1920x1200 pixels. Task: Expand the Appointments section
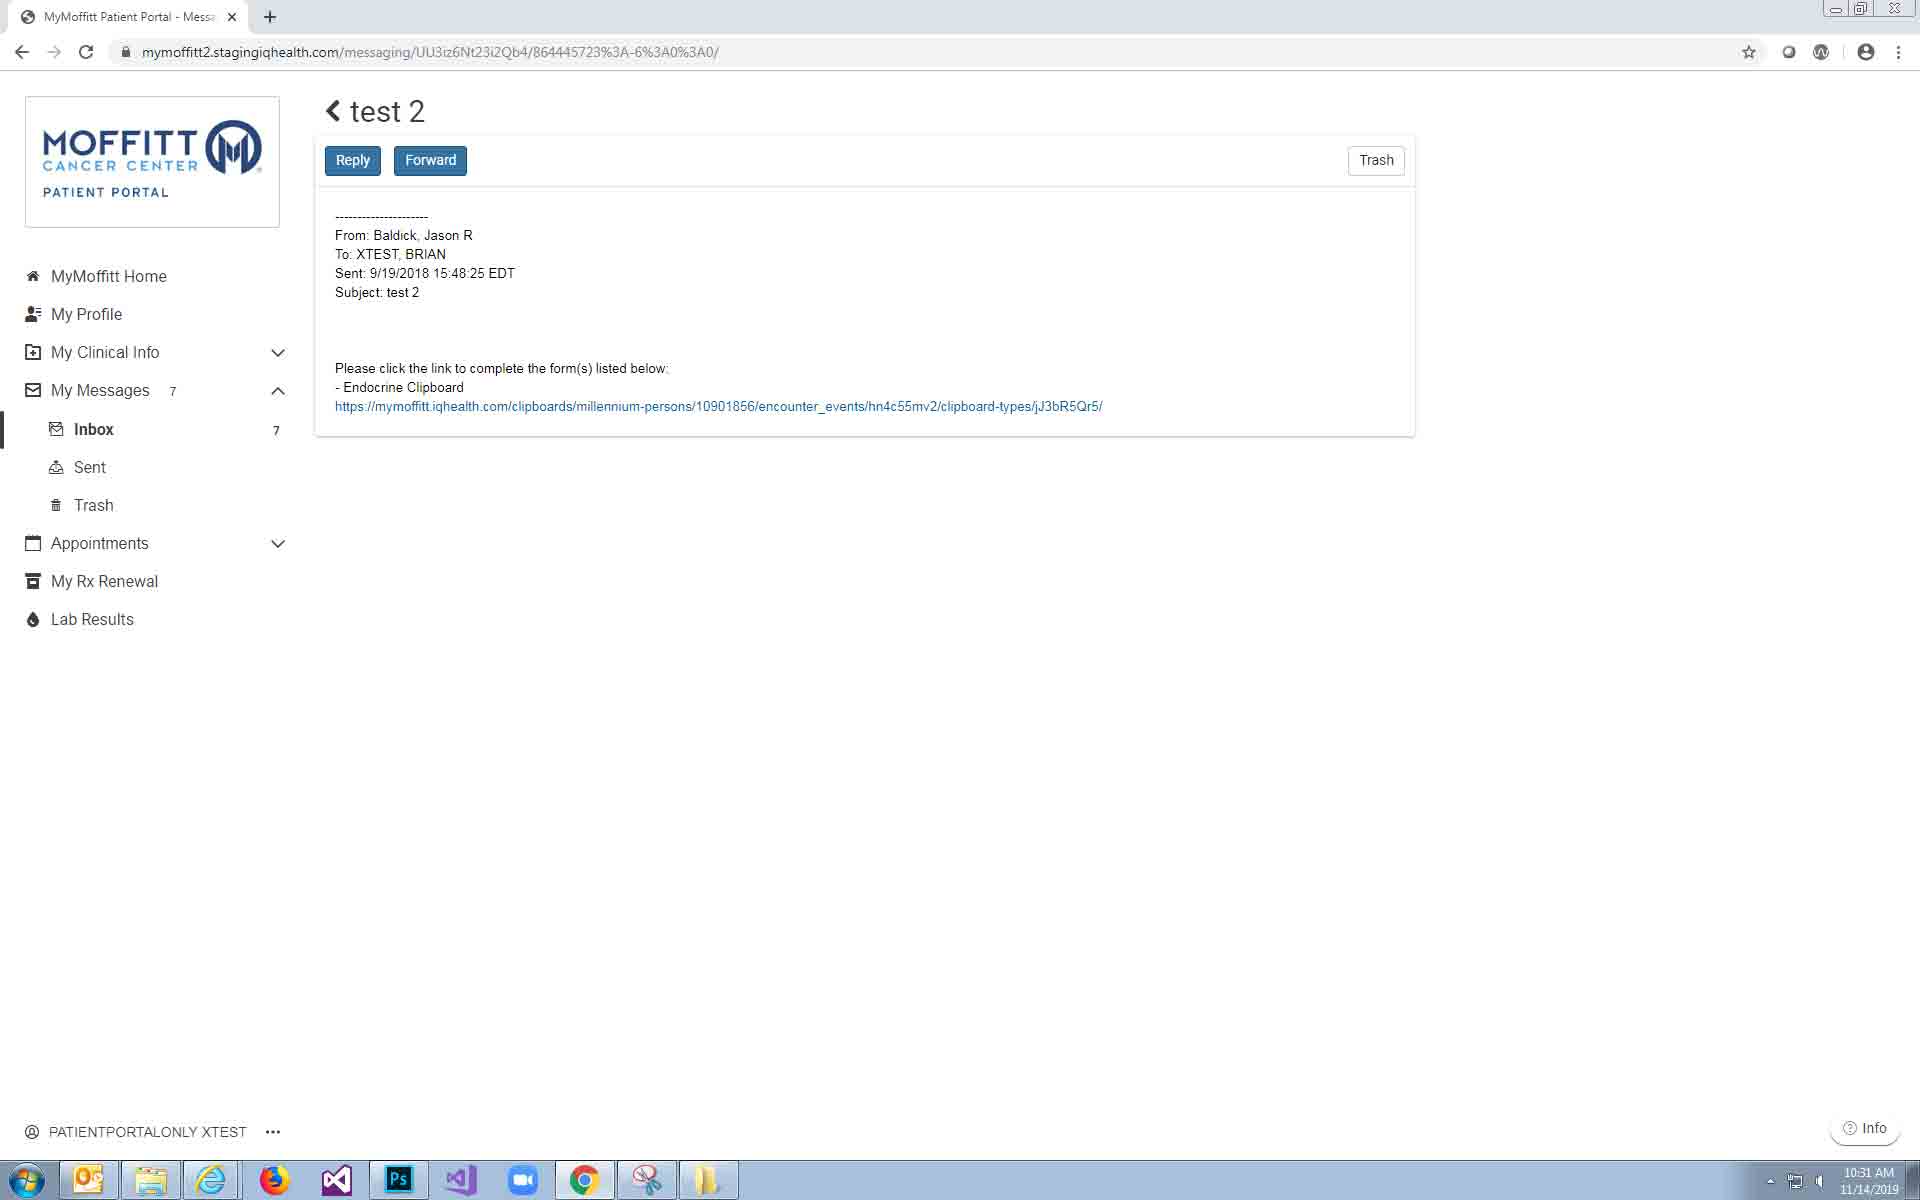pyautogui.click(x=278, y=544)
